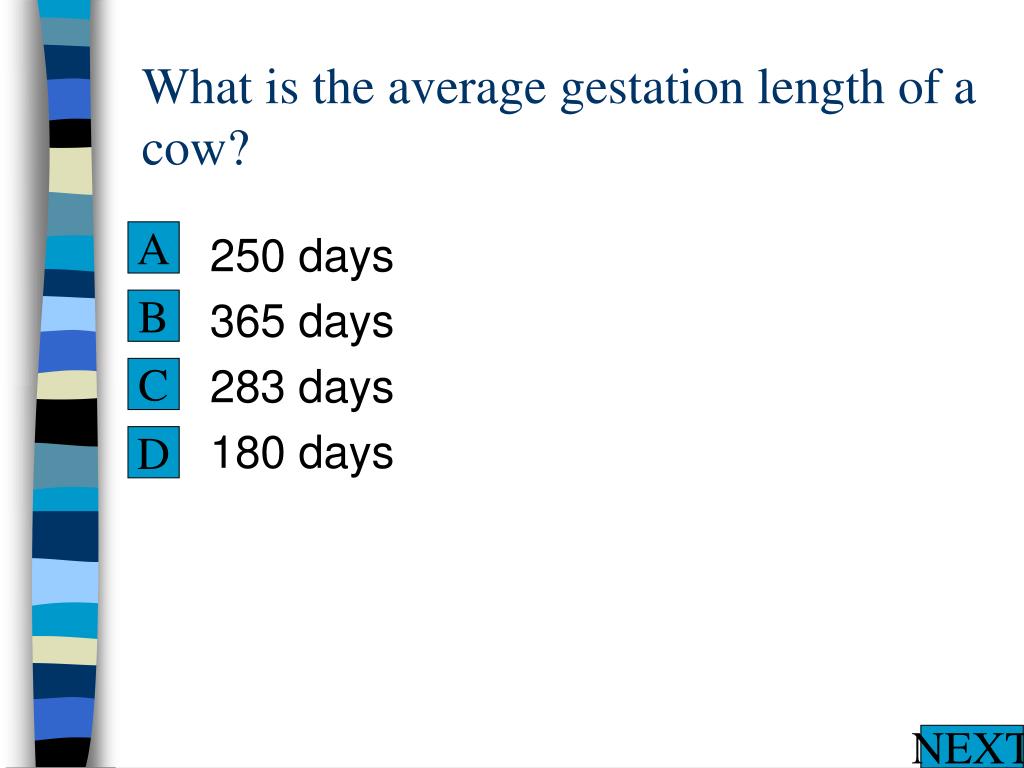Click the word 'of' in the title

pyautogui.click(x=920, y=86)
